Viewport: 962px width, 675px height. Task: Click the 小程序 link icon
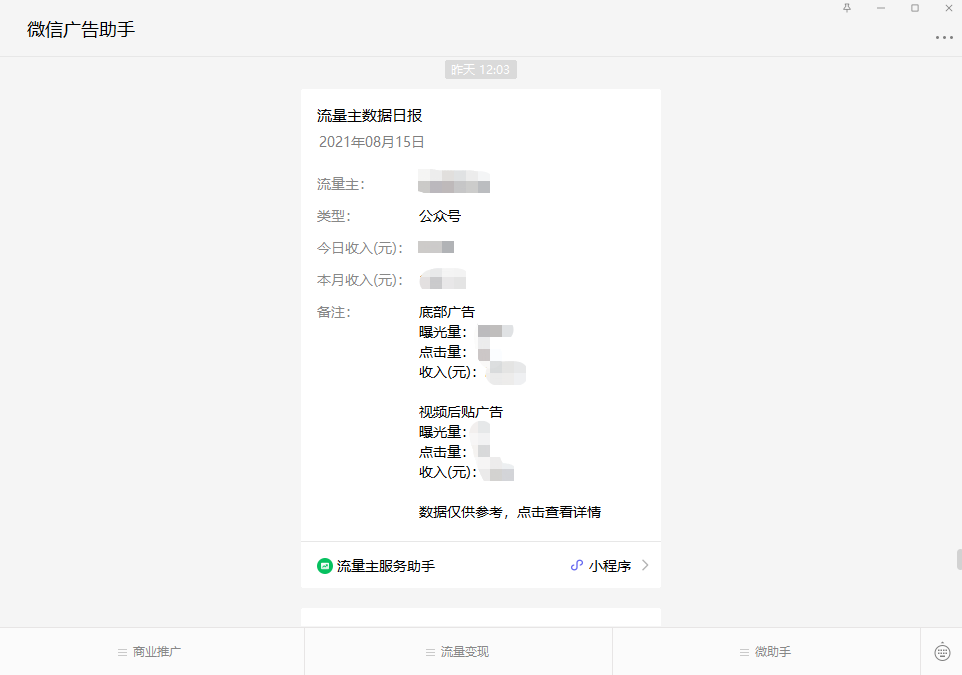(x=576, y=566)
